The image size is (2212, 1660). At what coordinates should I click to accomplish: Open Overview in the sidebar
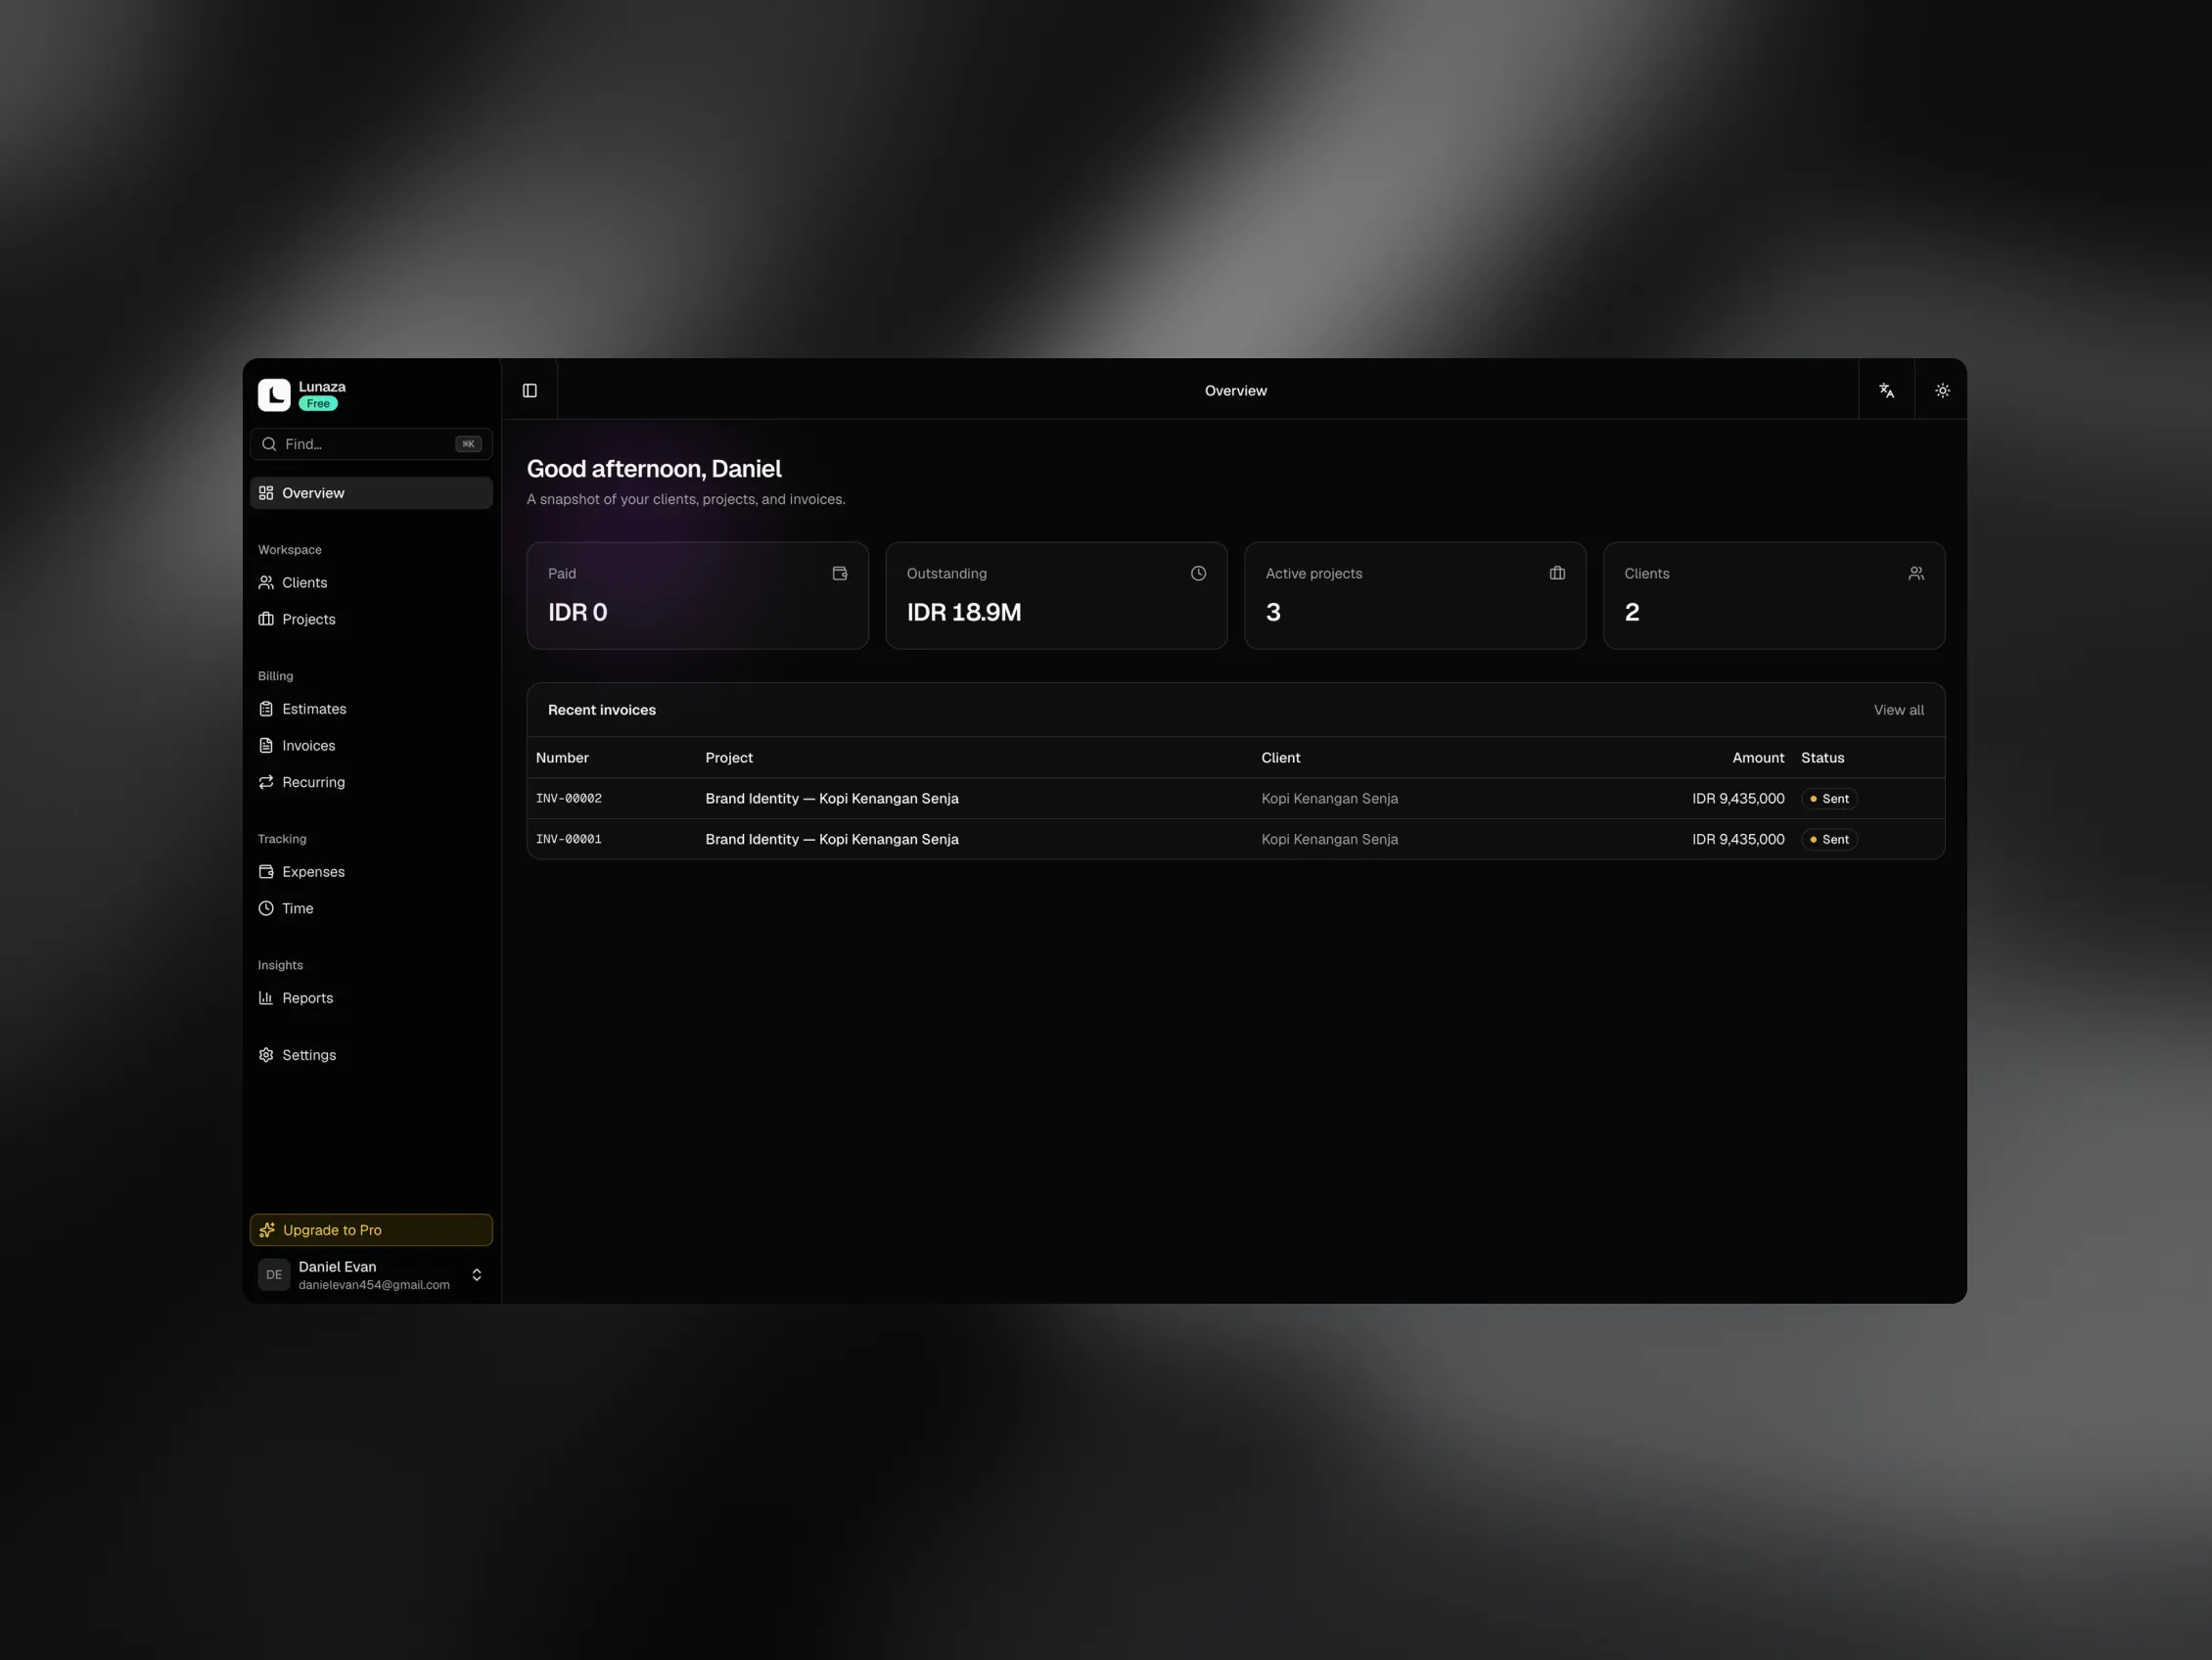click(x=371, y=493)
